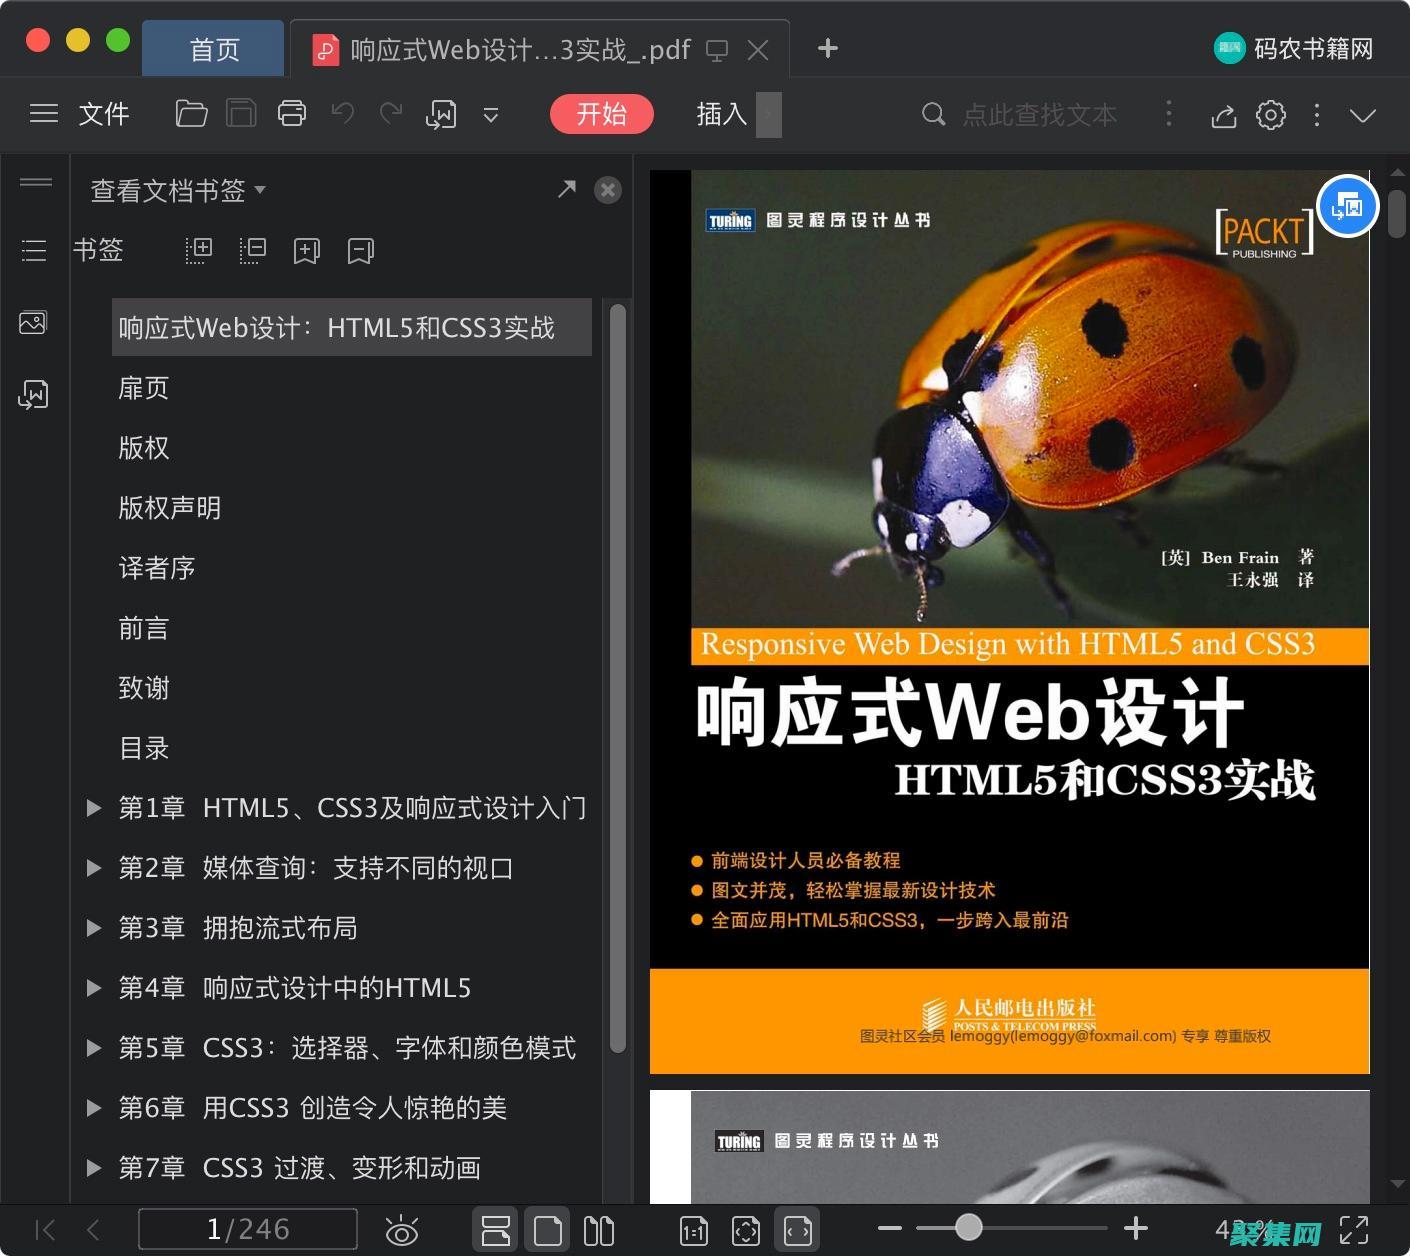1410x1256 pixels.
Task: Click the share export icon
Action: click(1223, 116)
